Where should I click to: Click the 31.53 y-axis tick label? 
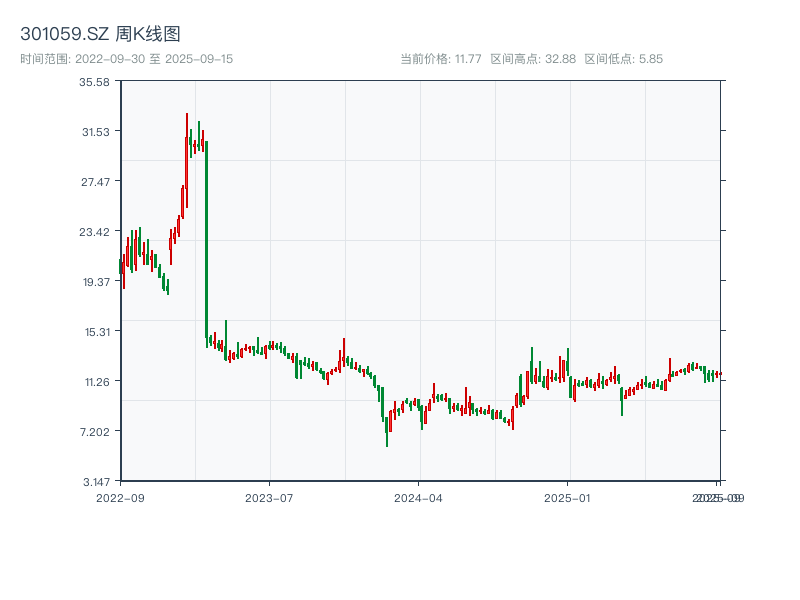pos(95,132)
